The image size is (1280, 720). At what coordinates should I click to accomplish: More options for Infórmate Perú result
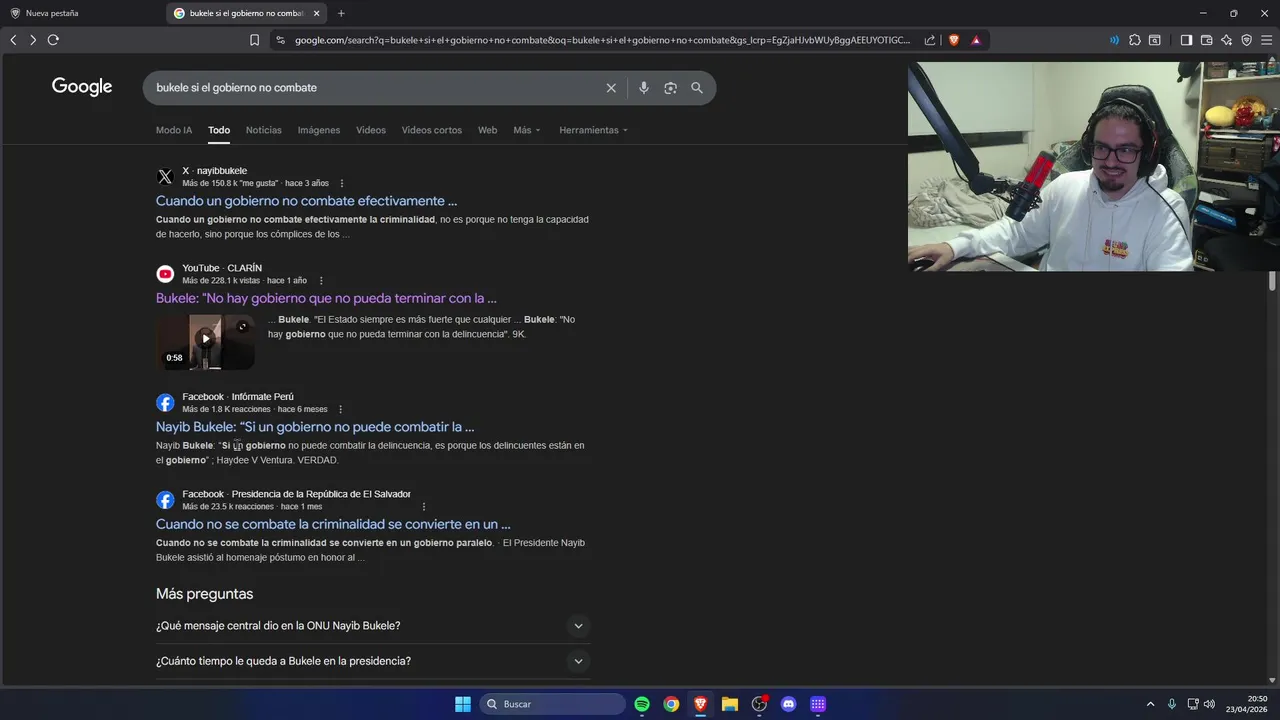click(341, 409)
